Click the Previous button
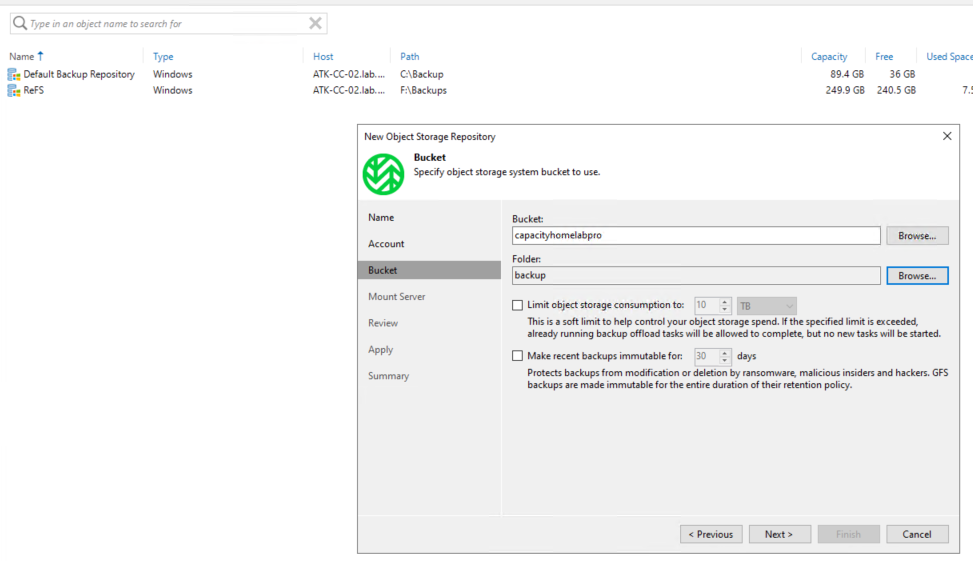The width and height of the screenshot is (973, 561). (x=711, y=534)
